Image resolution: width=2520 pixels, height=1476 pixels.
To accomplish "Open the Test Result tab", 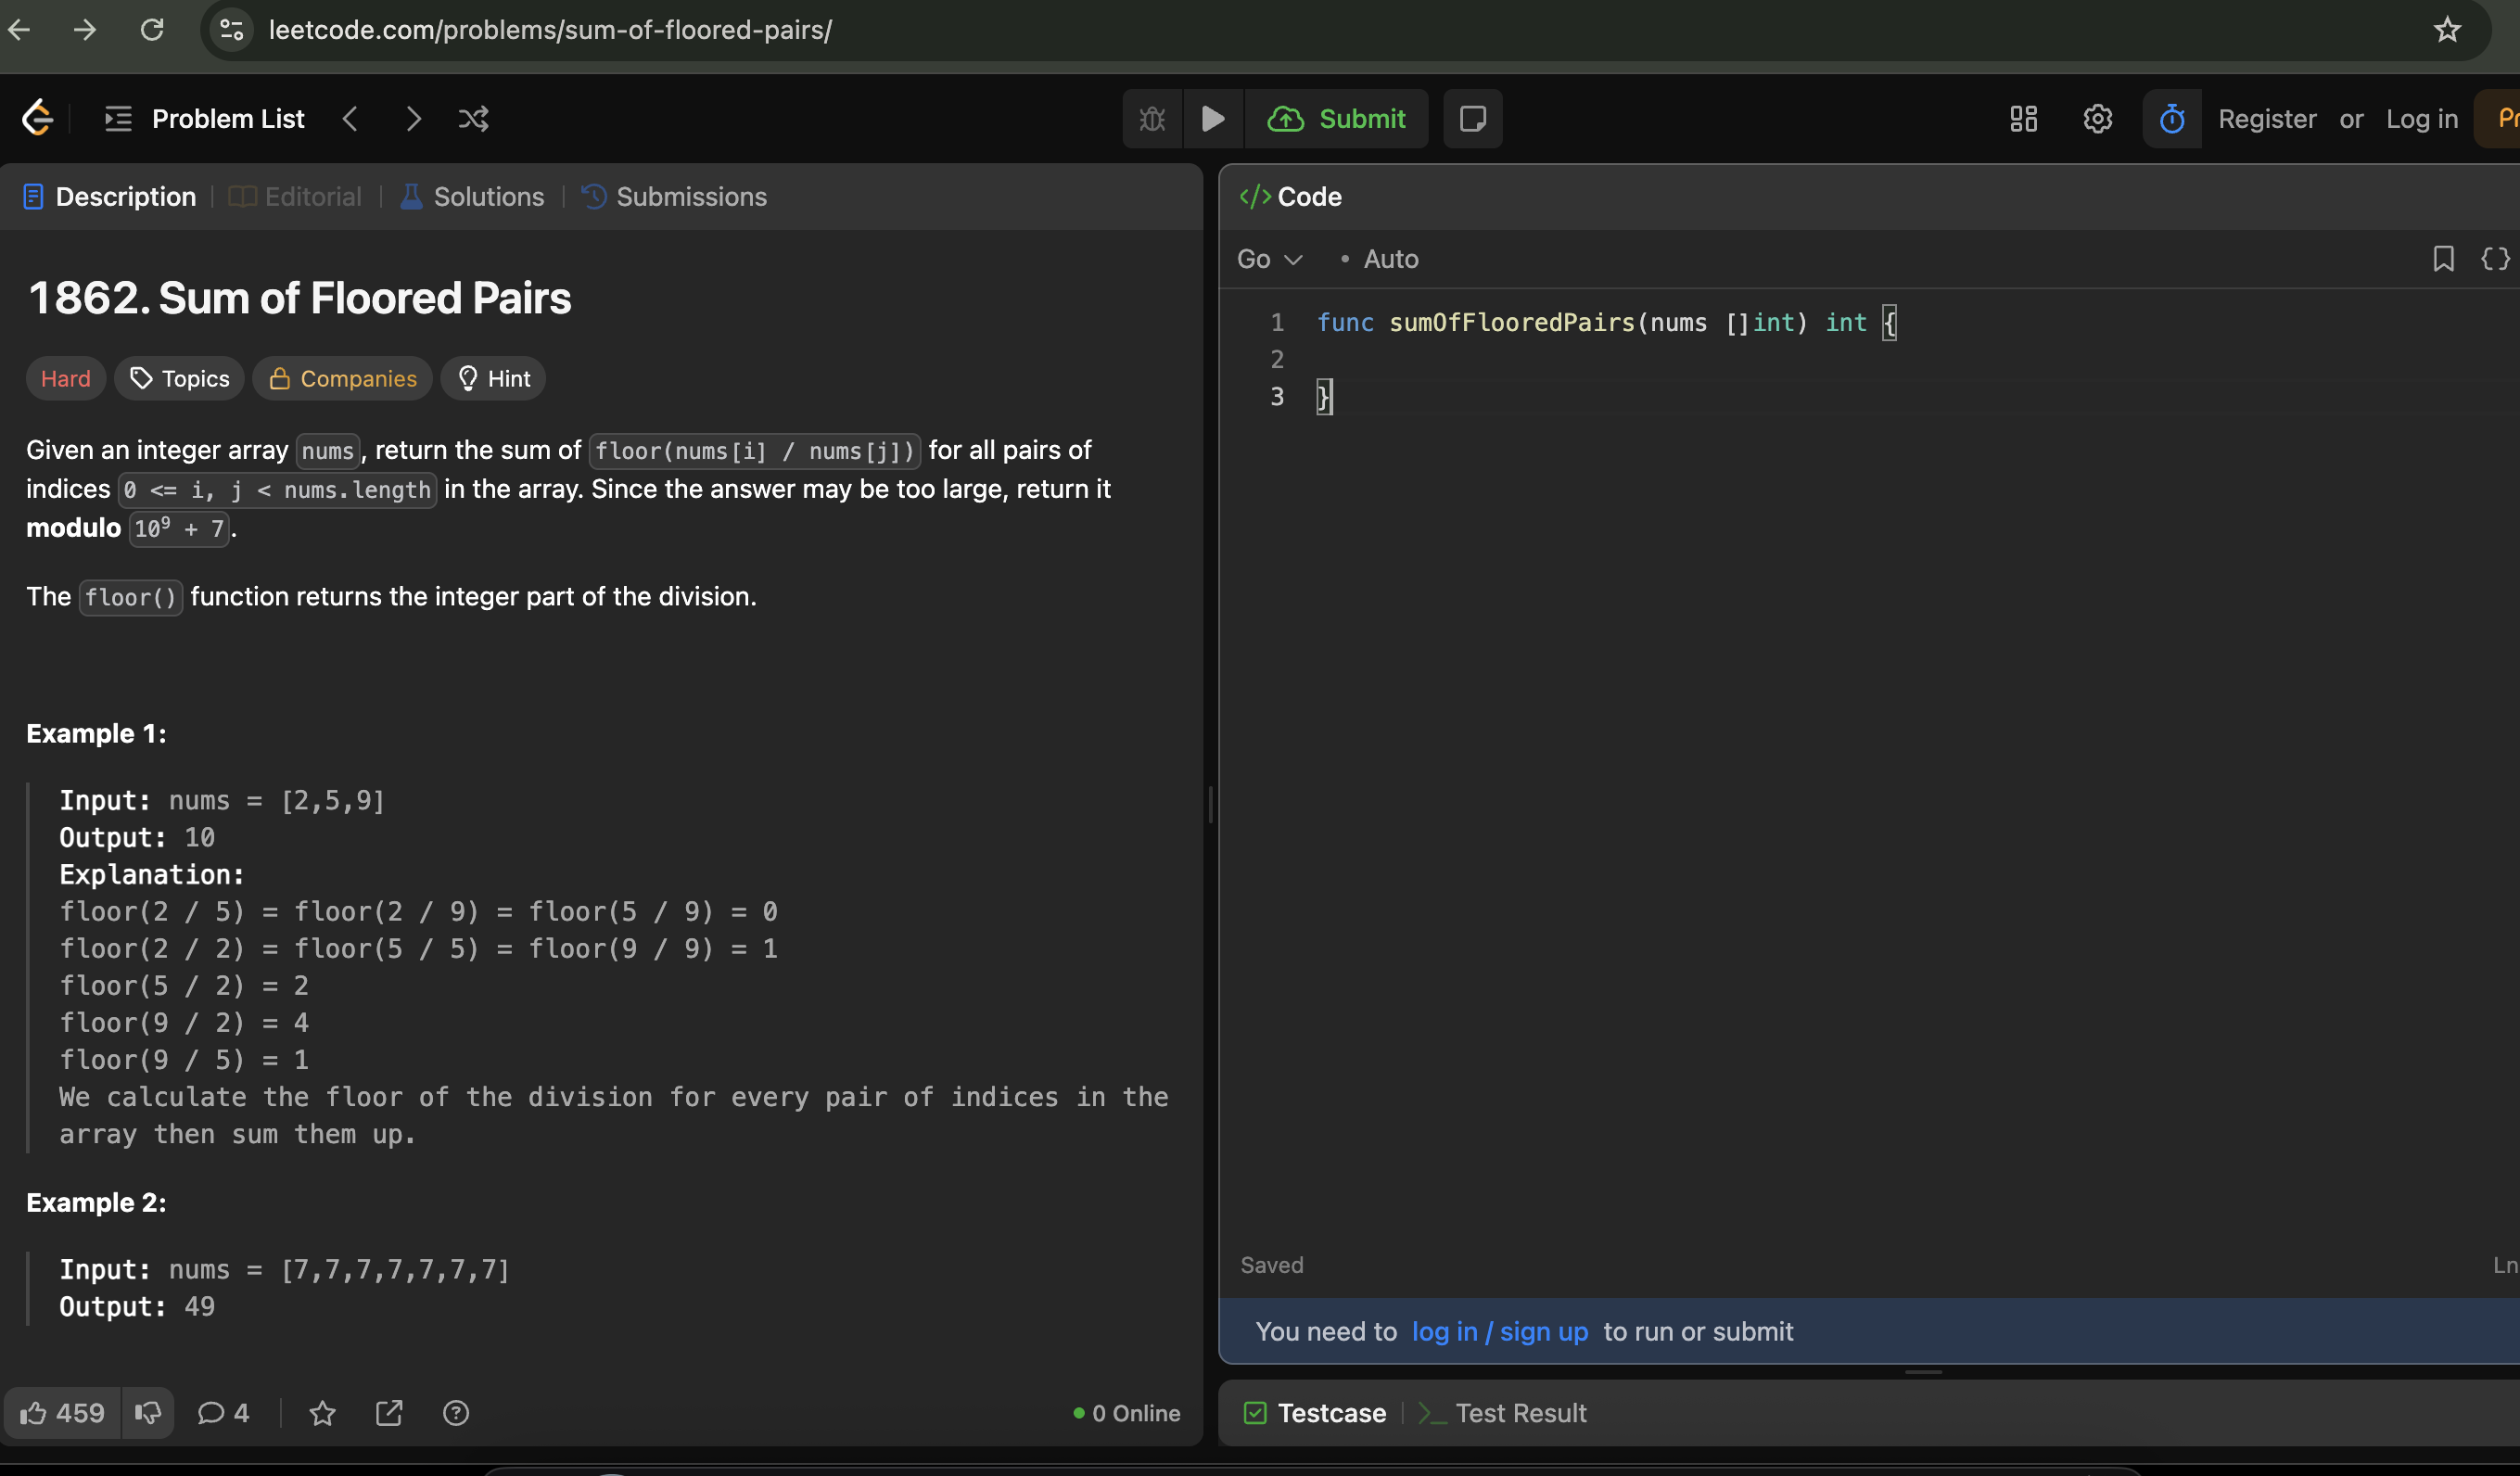I will (1503, 1413).
